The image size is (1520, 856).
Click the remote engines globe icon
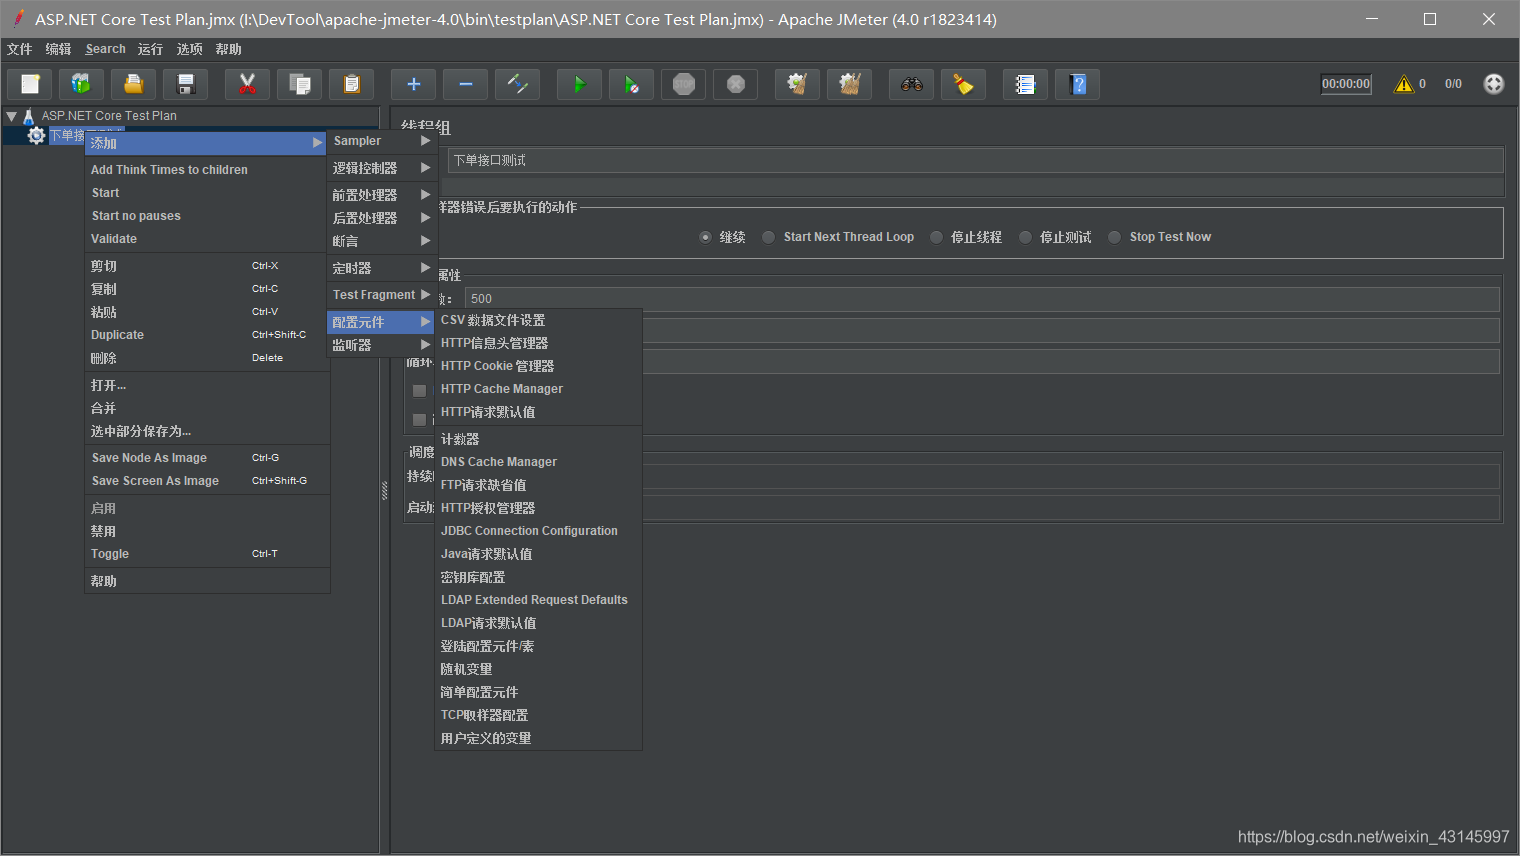click(1494, 84)
